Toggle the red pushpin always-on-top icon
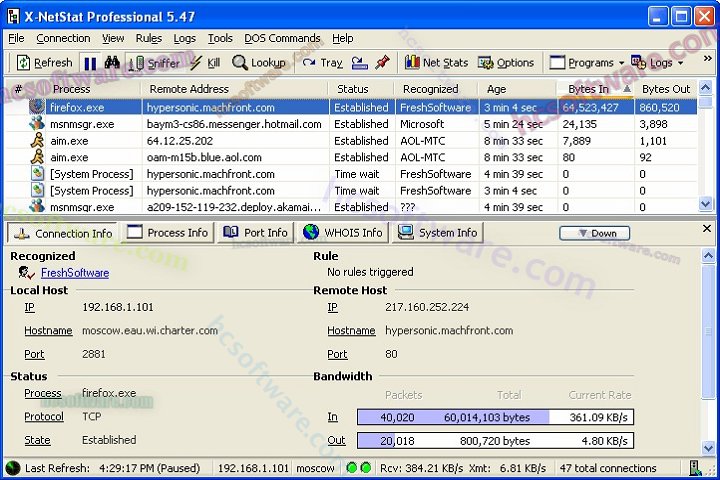 click(382, 62)
